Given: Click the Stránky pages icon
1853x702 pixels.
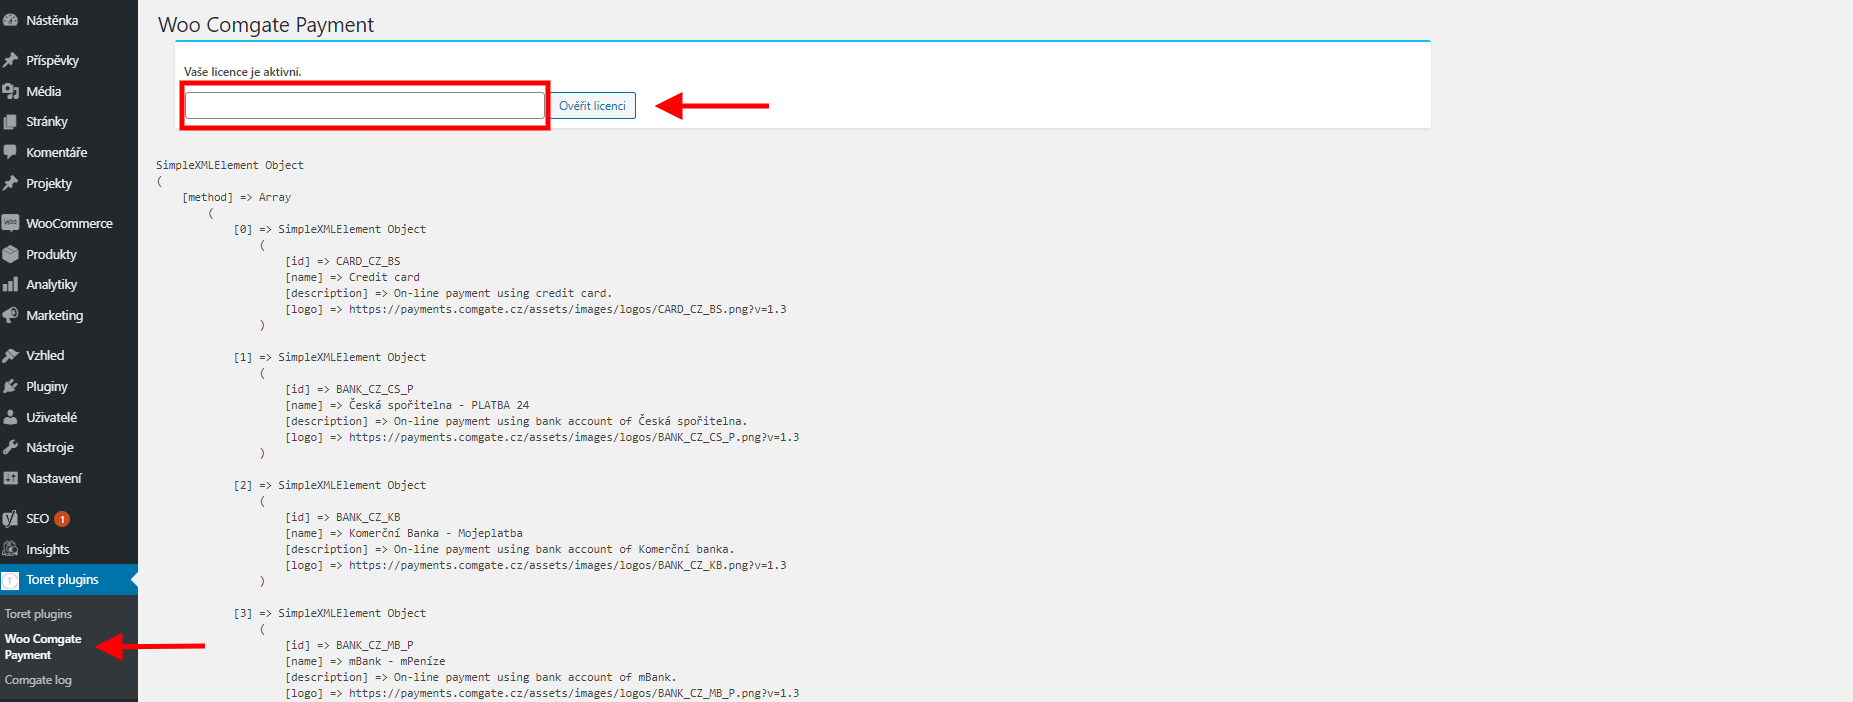Looking at the screenshot, I should [x=10, y=122].
